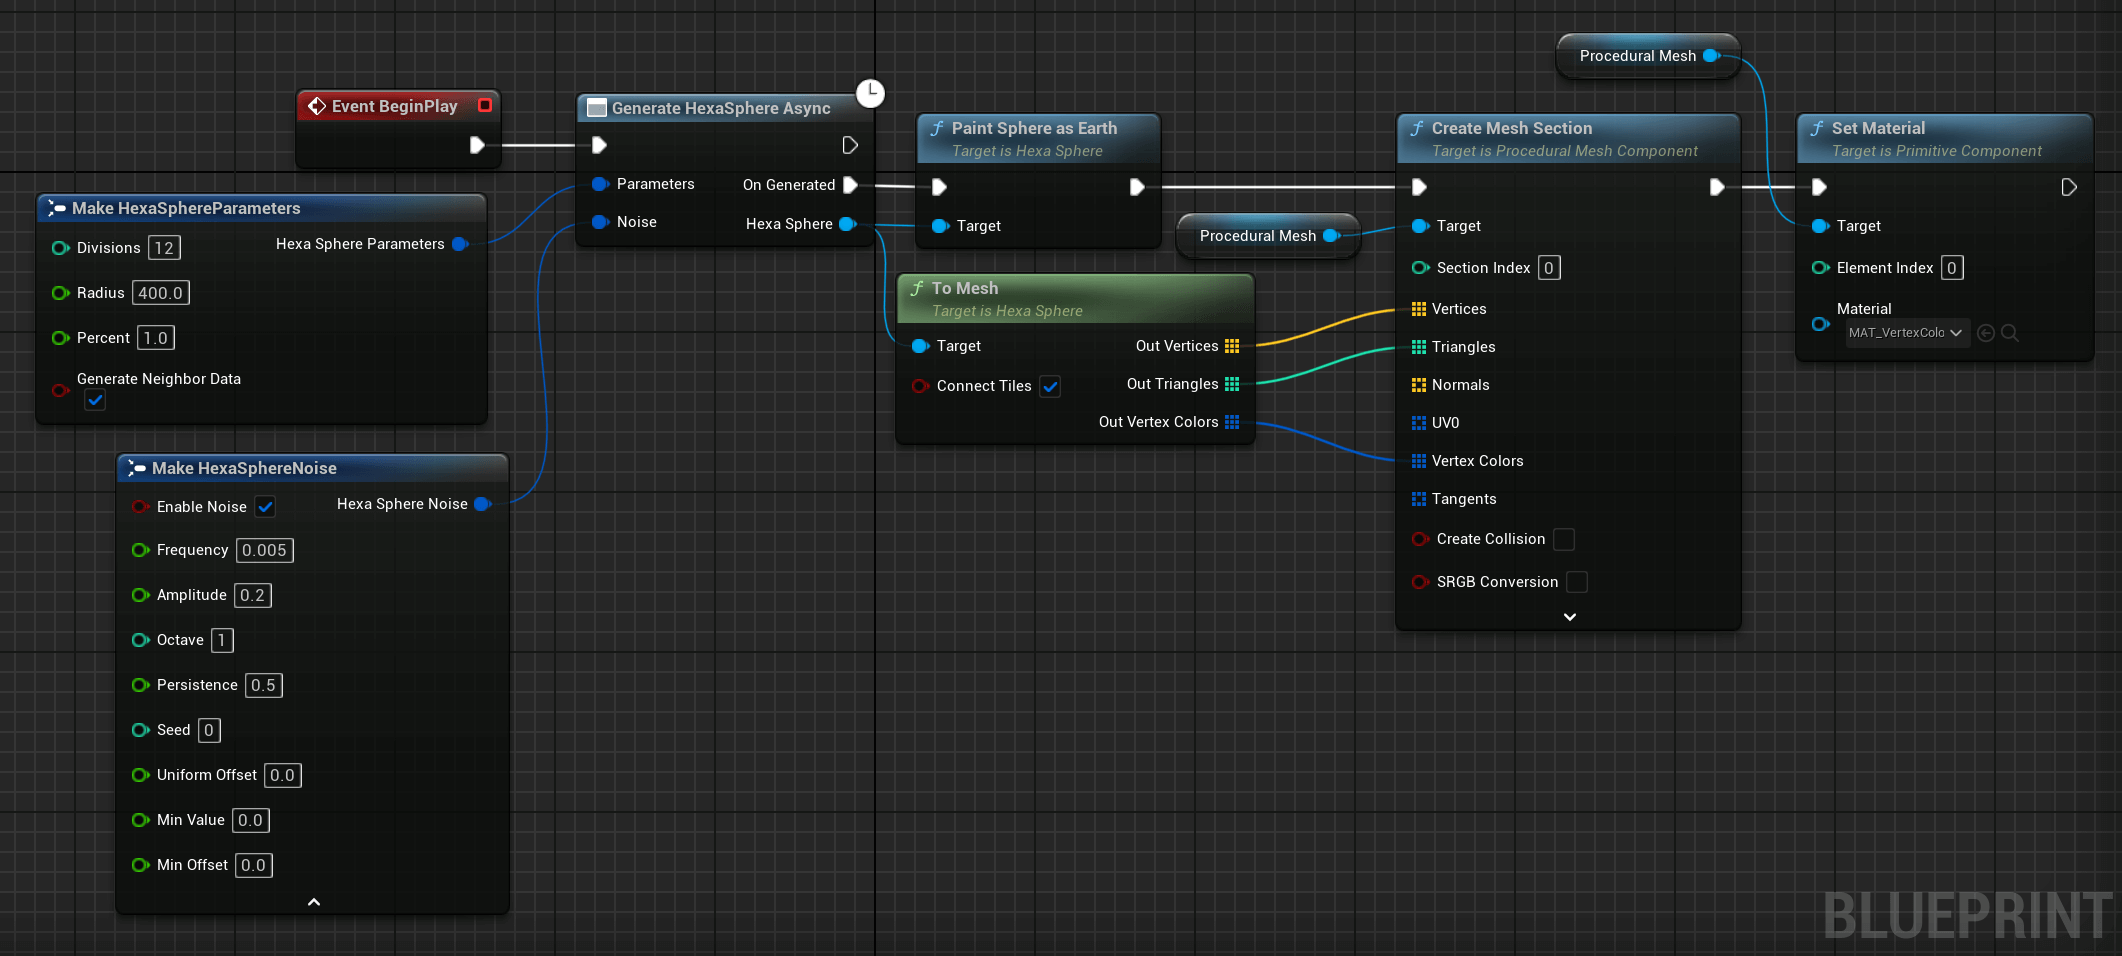
Task: Edit Percent value field
Action: (x=156, y=338)
